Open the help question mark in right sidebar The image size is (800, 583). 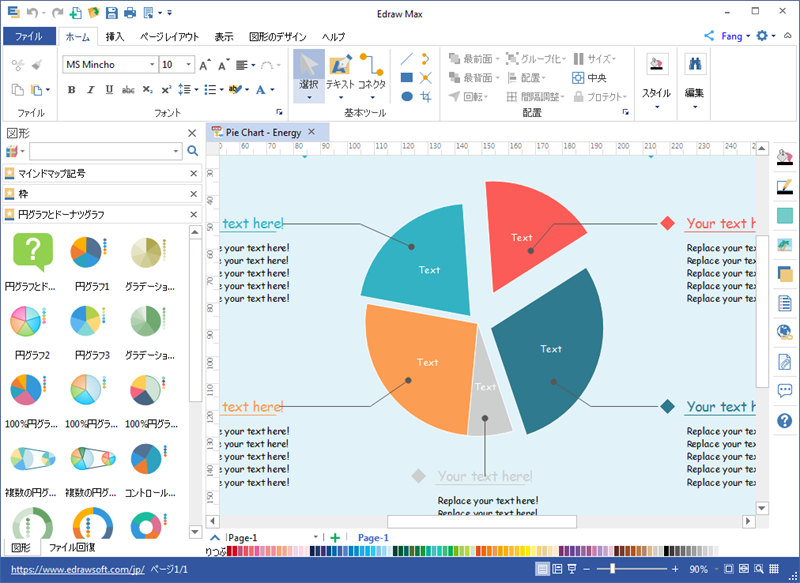784,421
